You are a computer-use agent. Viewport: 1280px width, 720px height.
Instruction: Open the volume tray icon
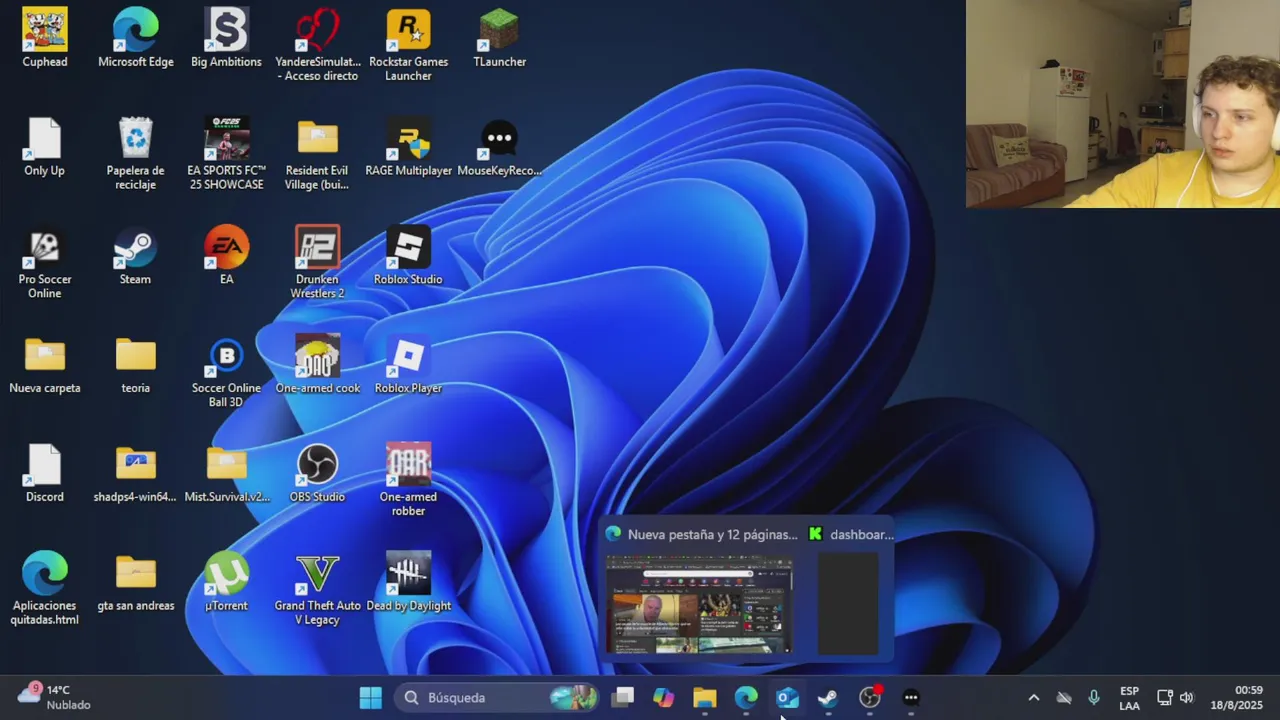[x=1187, y=698]
